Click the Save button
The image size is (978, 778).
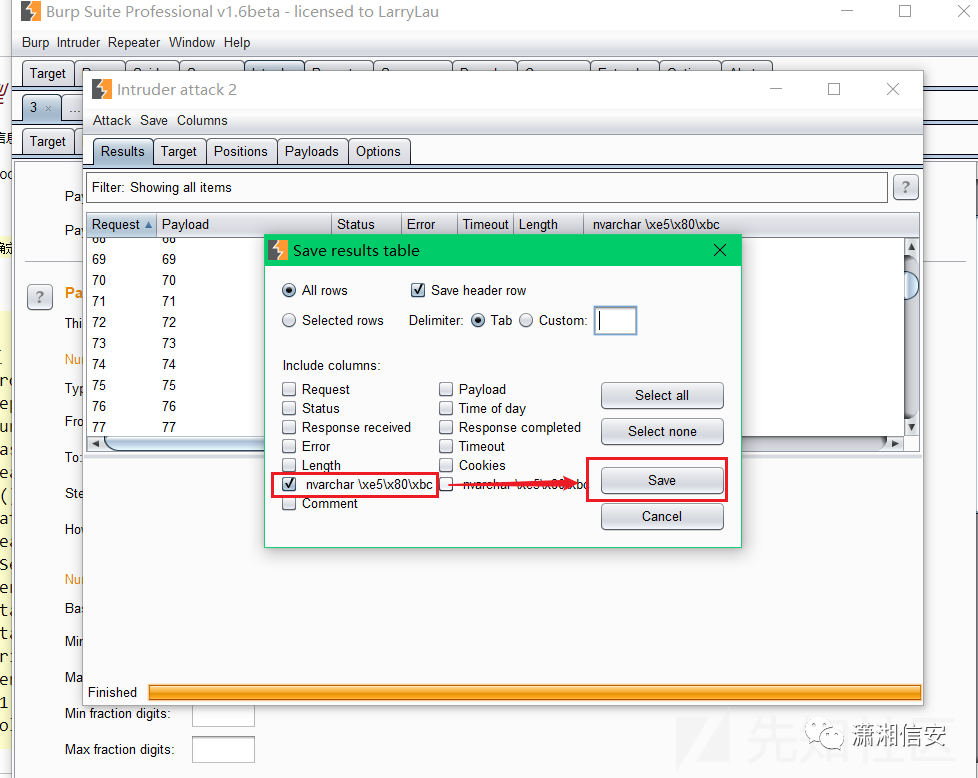tap(661, 480)
